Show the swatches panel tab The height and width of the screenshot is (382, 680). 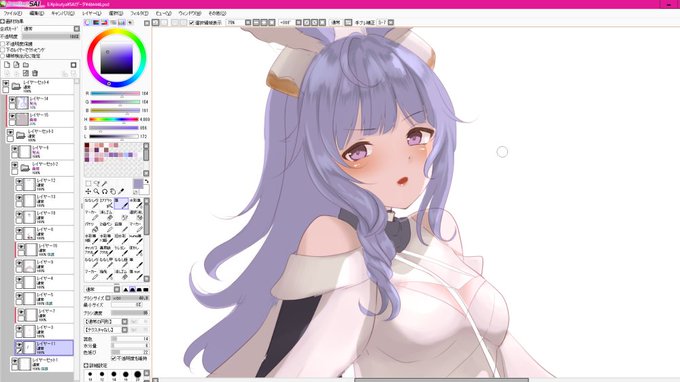tap(122, 23)
